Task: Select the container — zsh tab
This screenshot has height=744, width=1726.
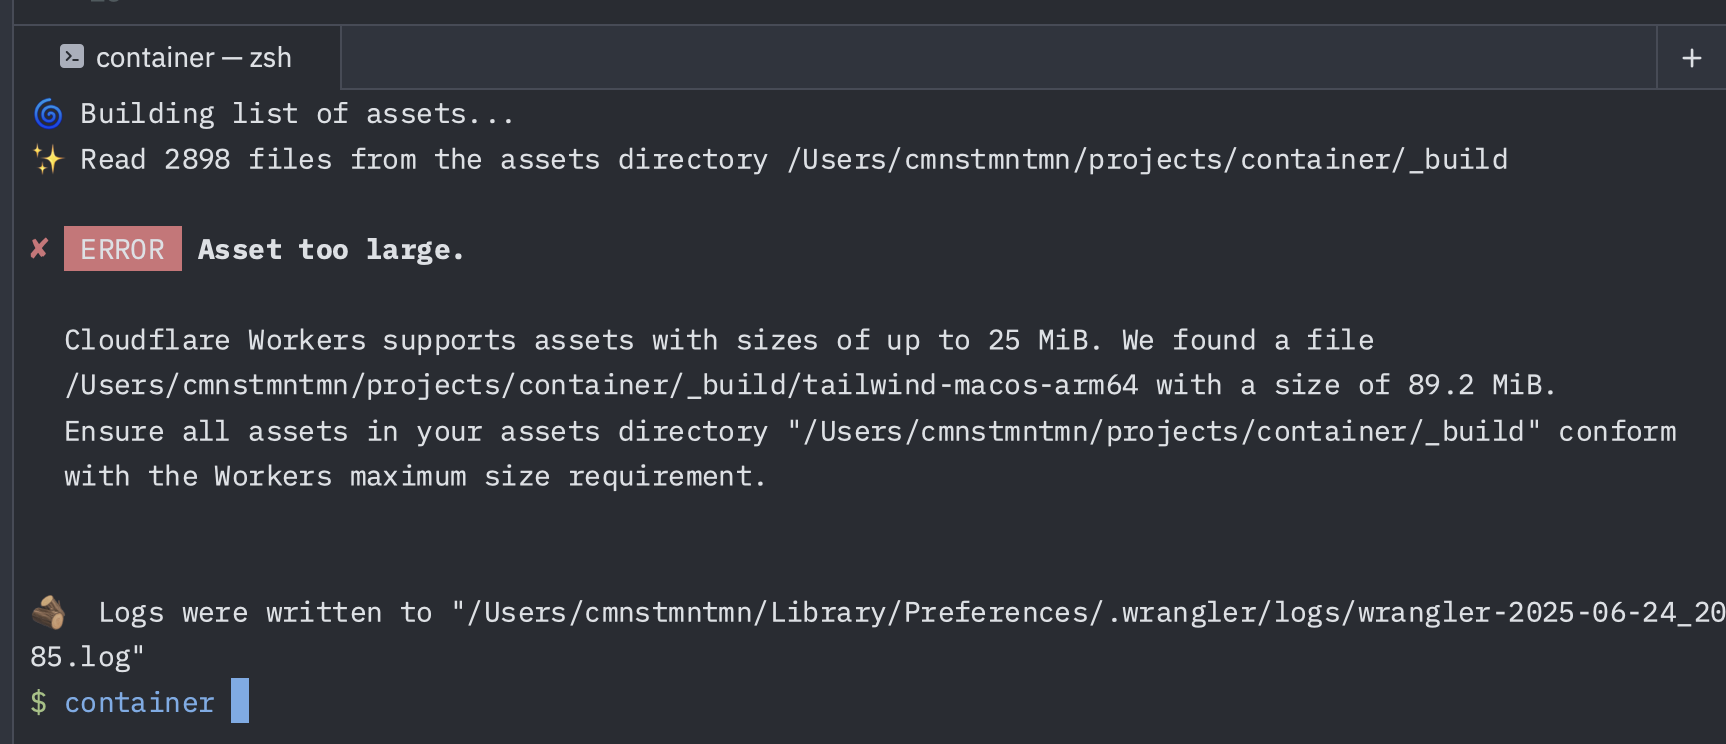Action: coord(193,57)
